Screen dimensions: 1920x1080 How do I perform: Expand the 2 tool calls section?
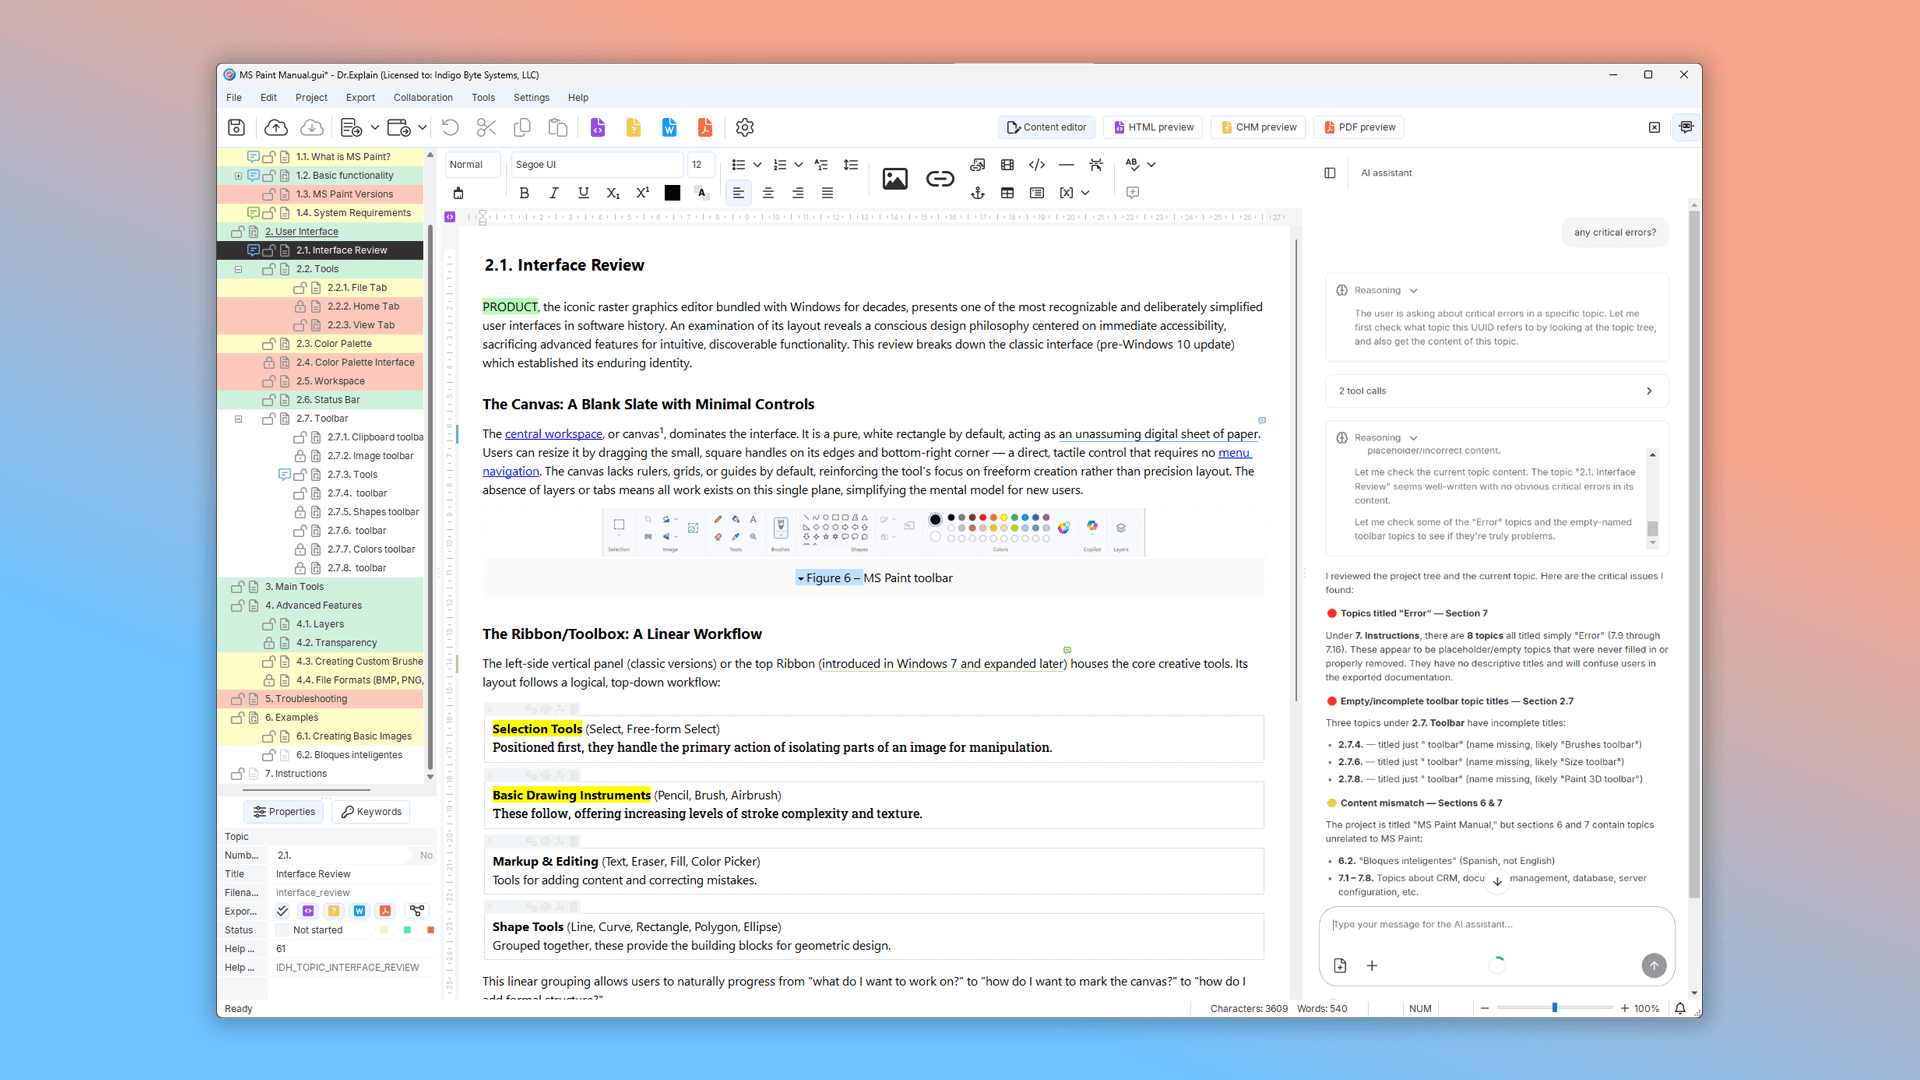tap(1496, 391)
